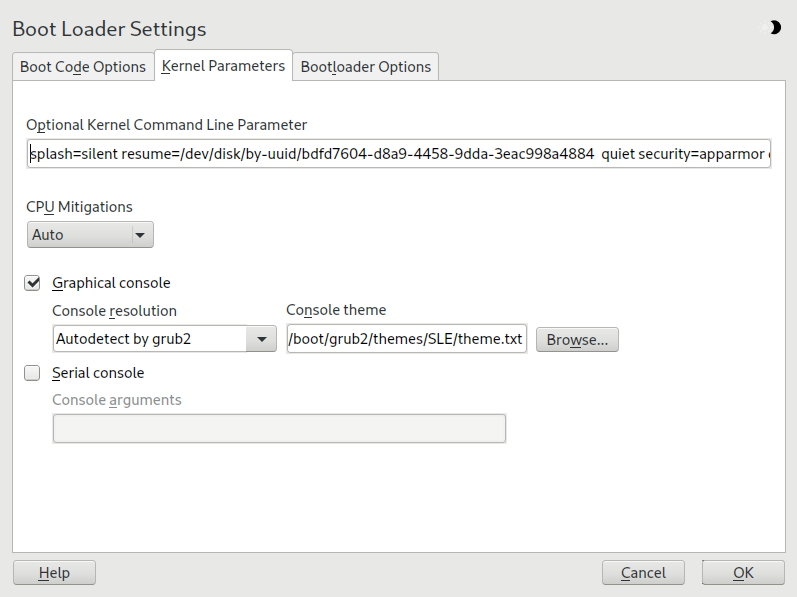The image size is (797, 597).
Task: Click the Graphical console label text
Action: 111,283
